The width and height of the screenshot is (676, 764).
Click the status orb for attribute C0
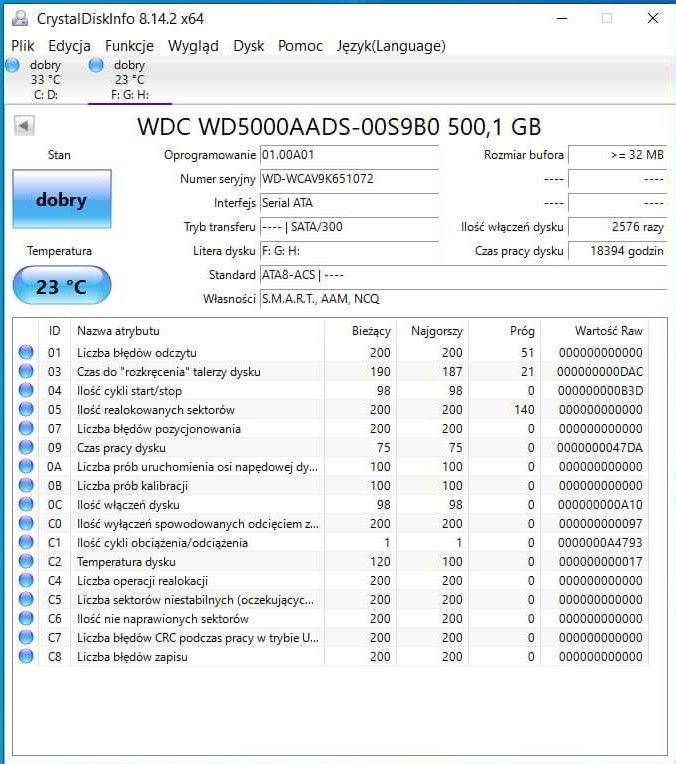(26, 523)
